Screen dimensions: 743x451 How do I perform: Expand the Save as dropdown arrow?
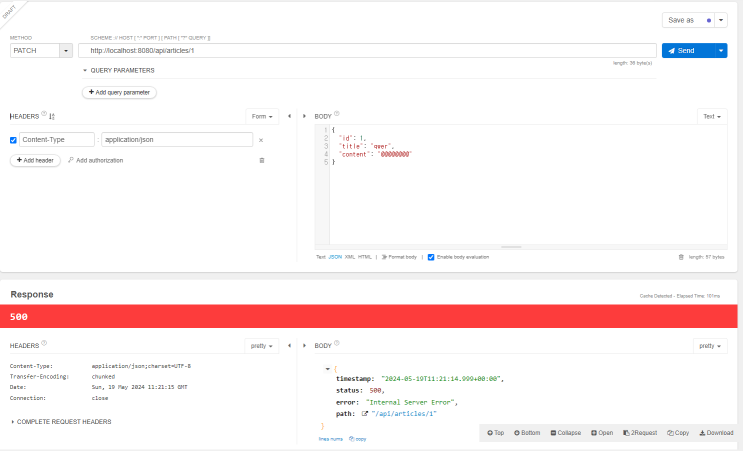[722, 19]
